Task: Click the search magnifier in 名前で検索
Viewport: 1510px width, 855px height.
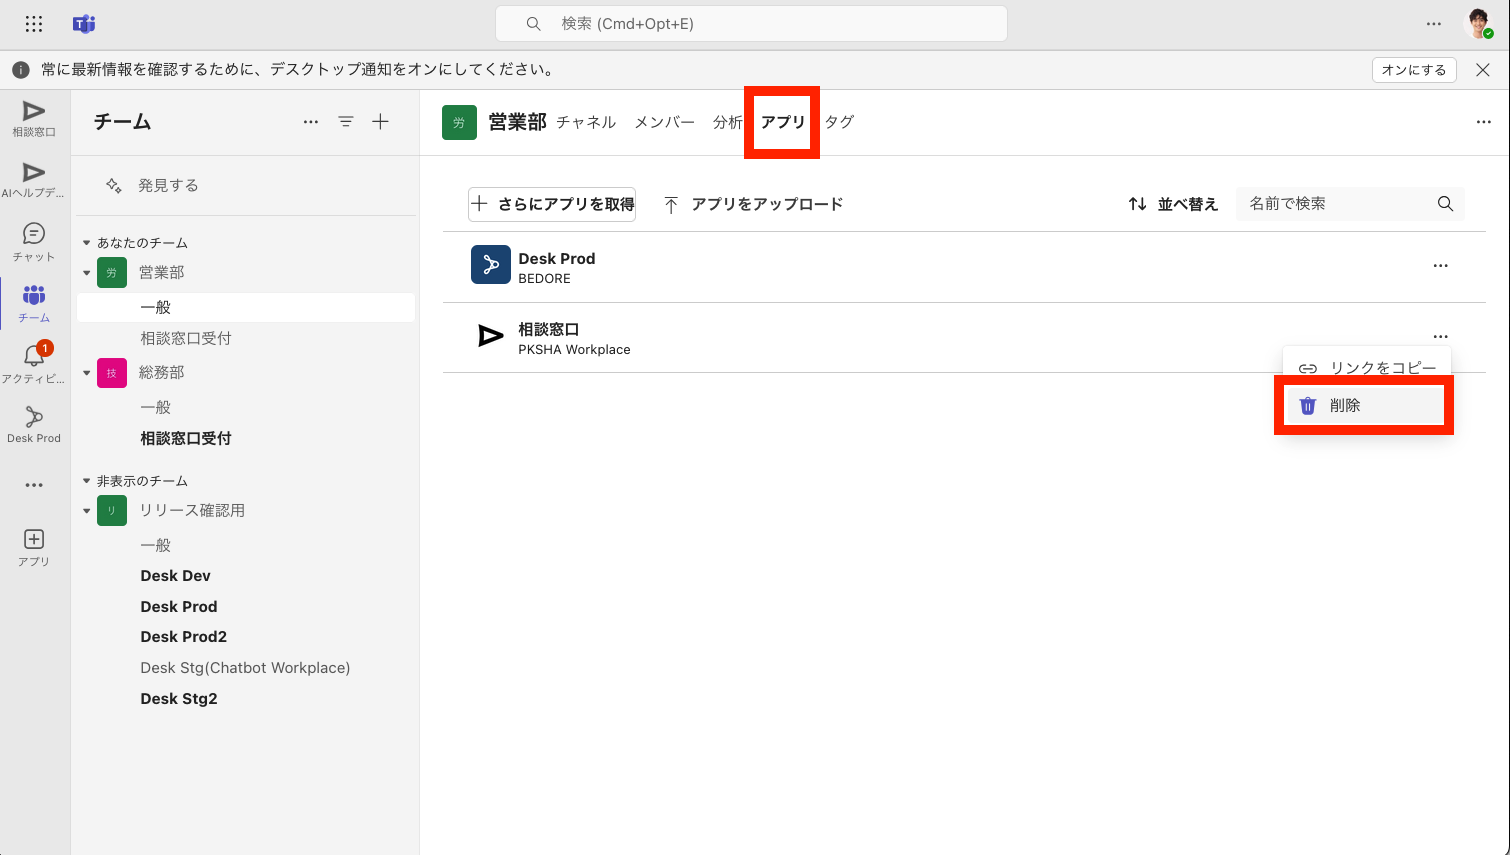Action: pos(1445,204)
